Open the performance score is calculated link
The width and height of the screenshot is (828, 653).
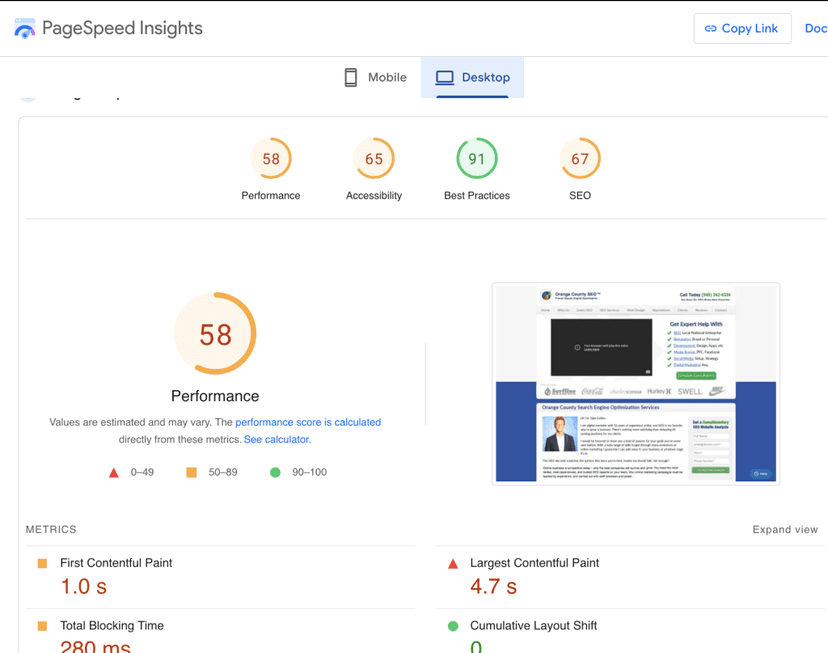(308, 422)
